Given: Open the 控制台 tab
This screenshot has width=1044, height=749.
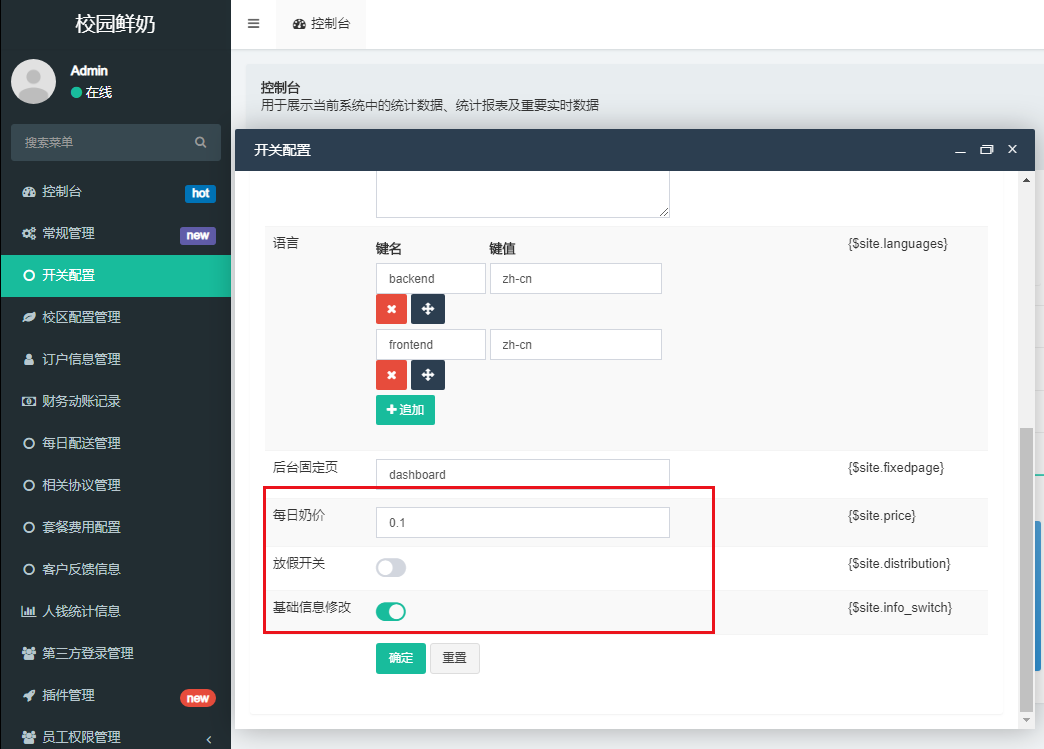Looking at the screenshot, I should (x=321, y=24).
